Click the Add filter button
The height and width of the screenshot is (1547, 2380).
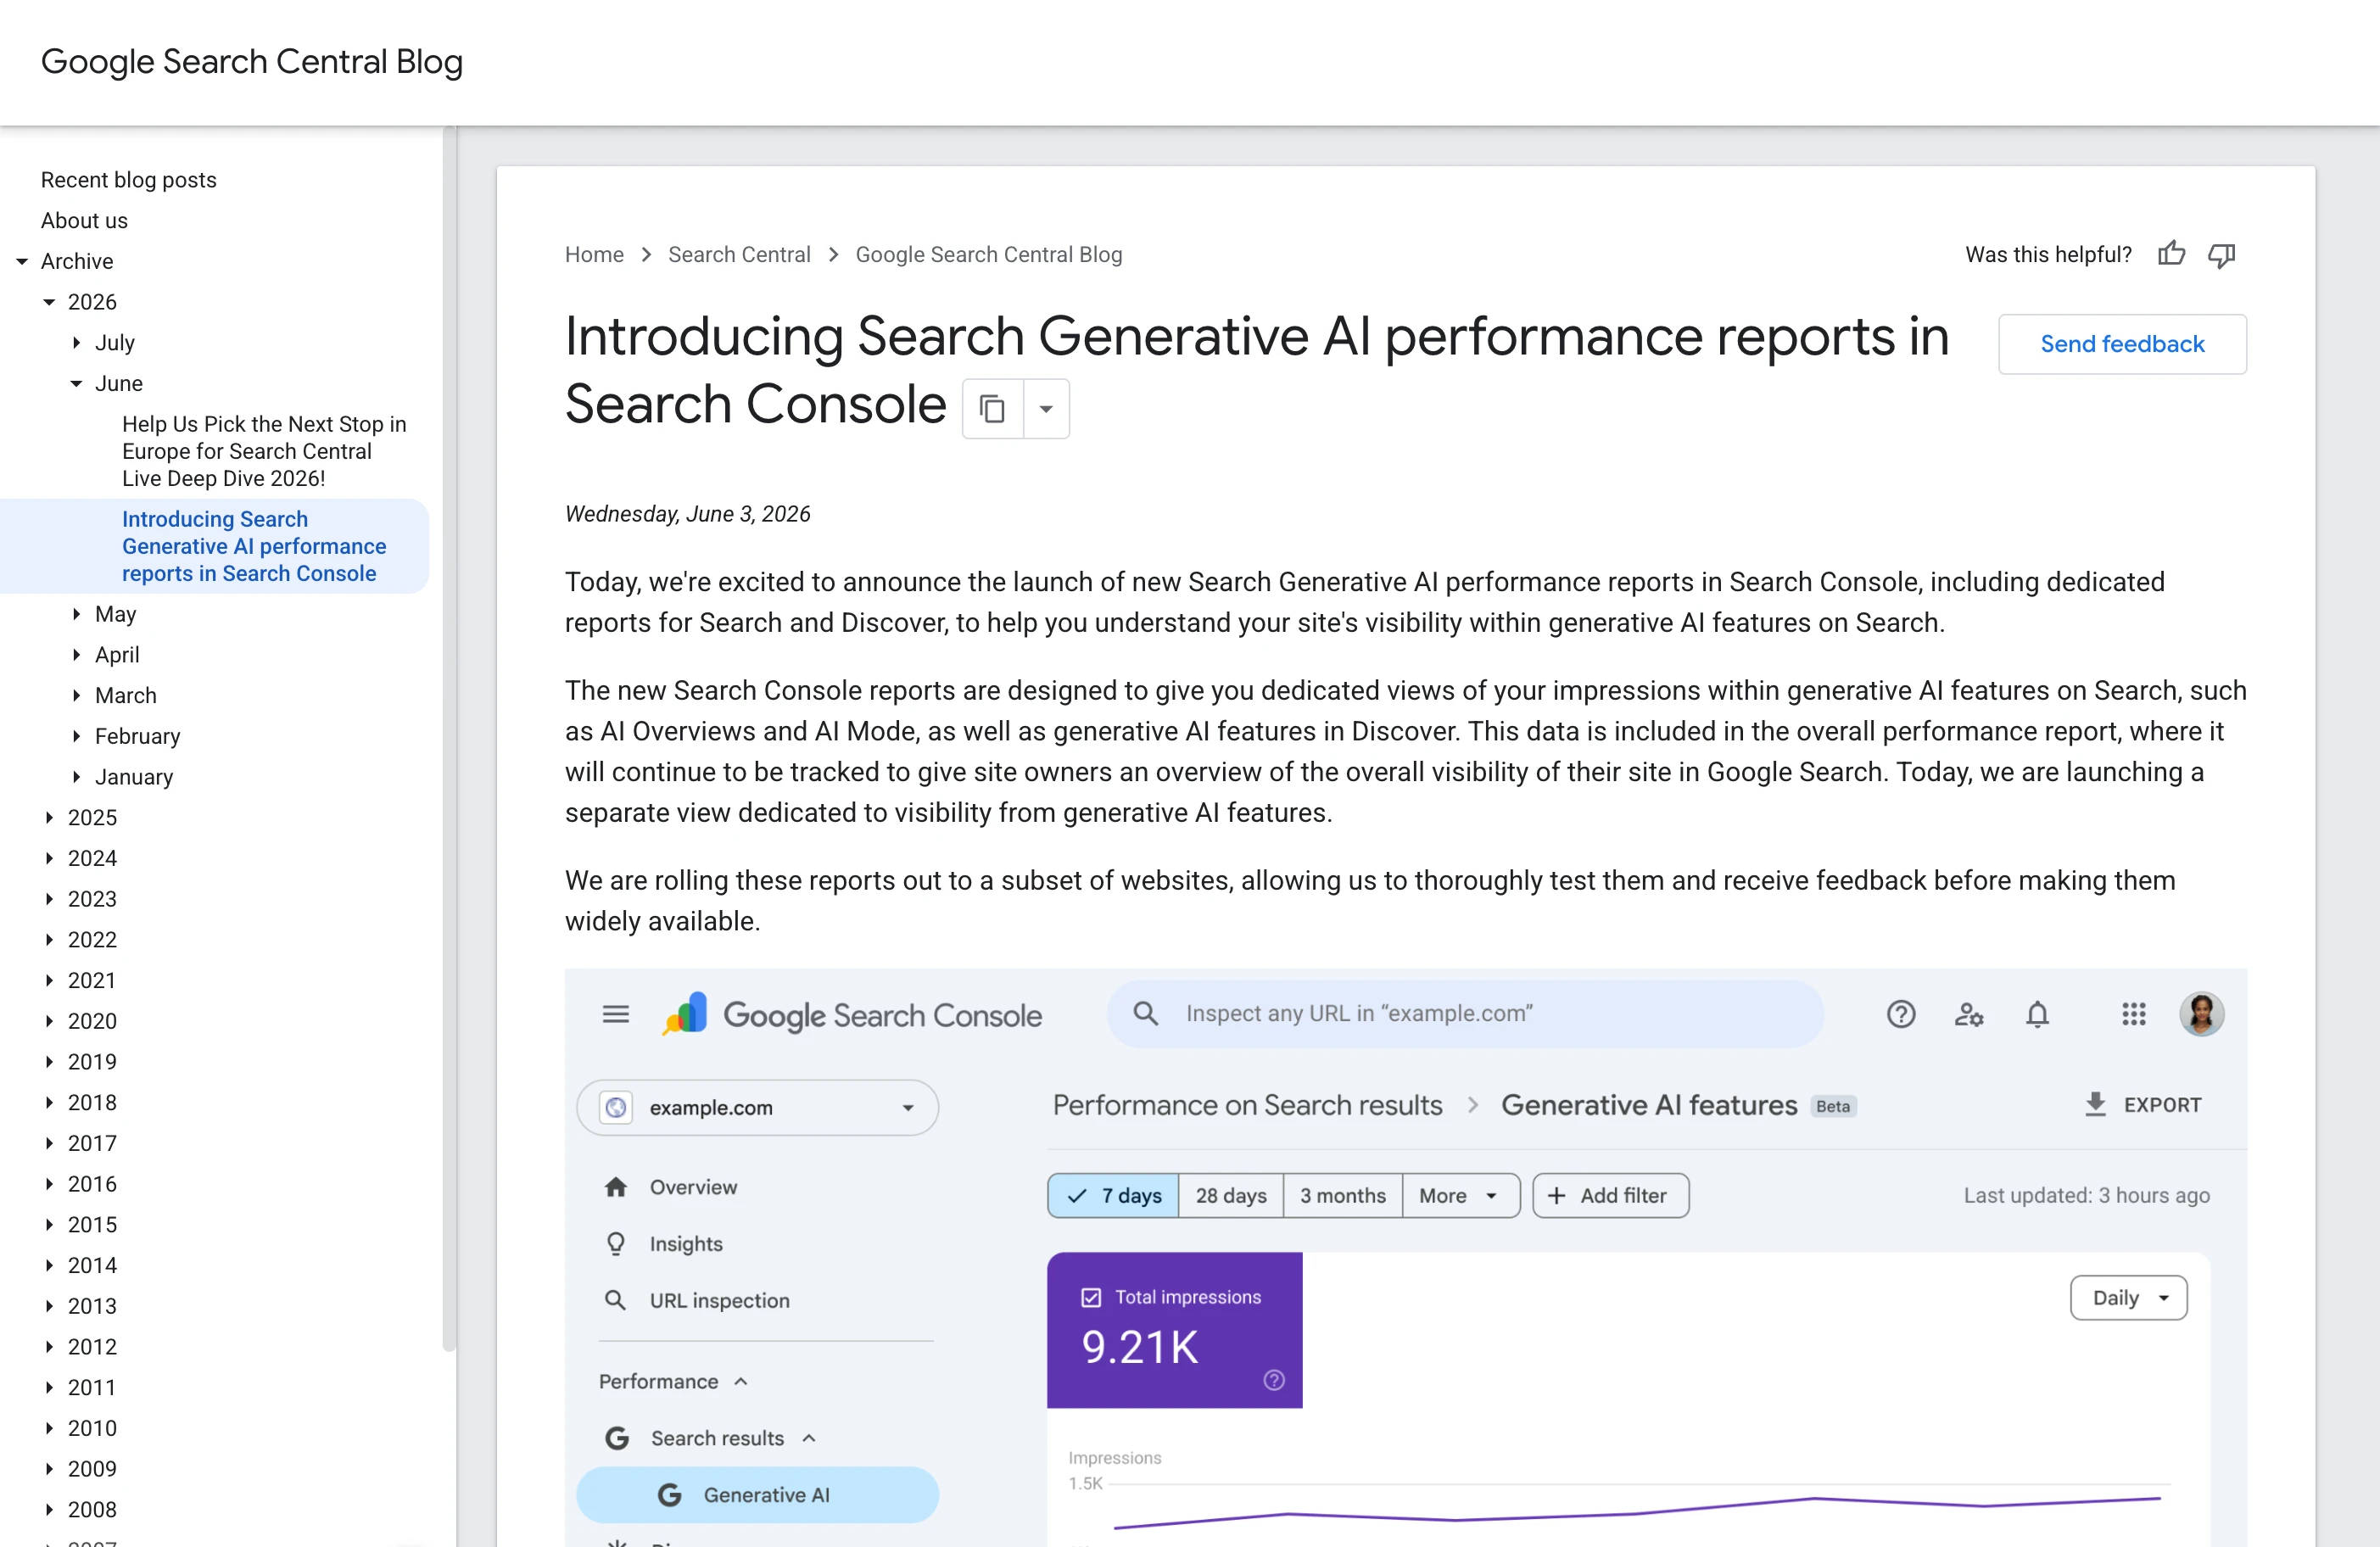(1610, 1195)
